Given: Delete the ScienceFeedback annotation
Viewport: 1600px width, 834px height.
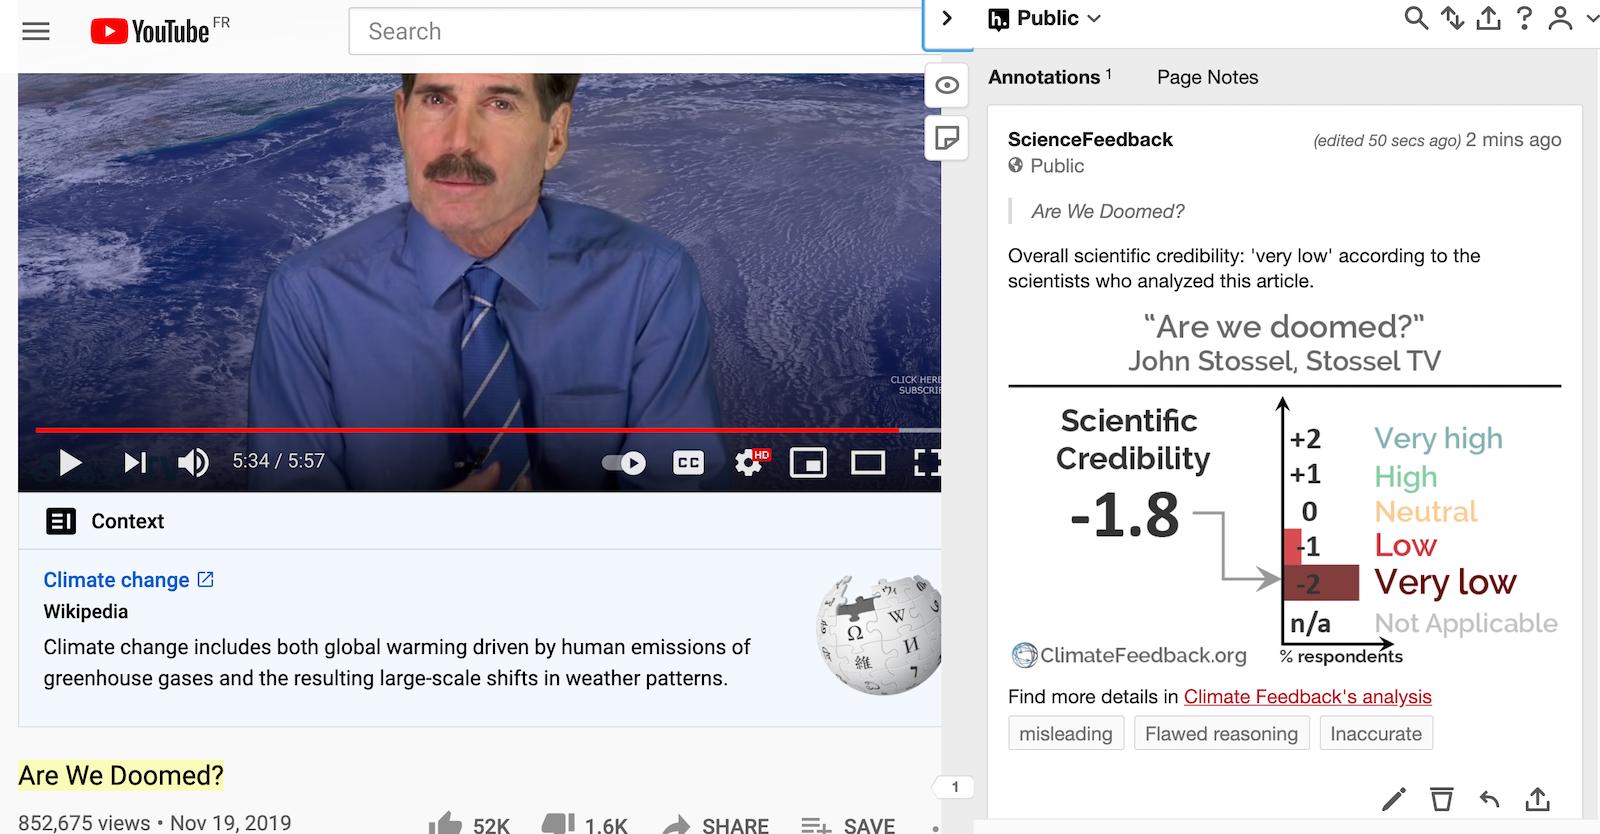Looking at the screenshot, I should coord(1441,798).
